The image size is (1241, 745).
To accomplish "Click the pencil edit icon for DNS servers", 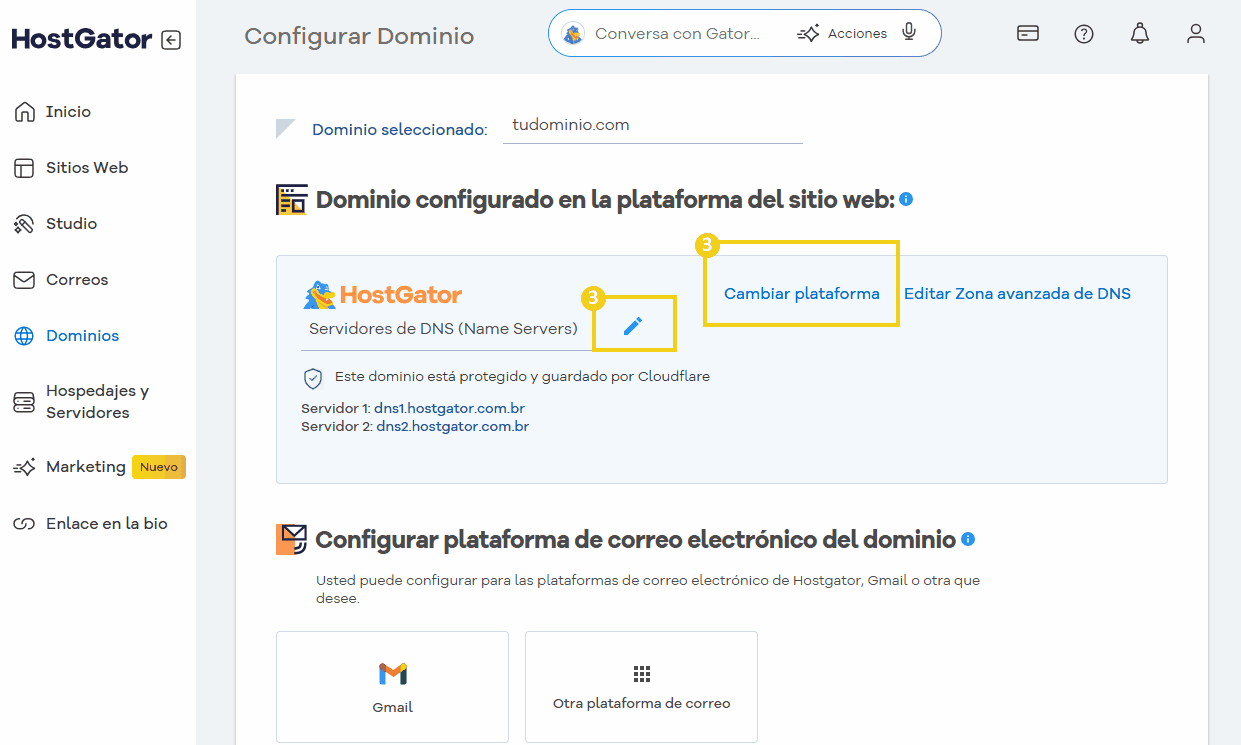I will pyautogui.click(x=633, y=325).
